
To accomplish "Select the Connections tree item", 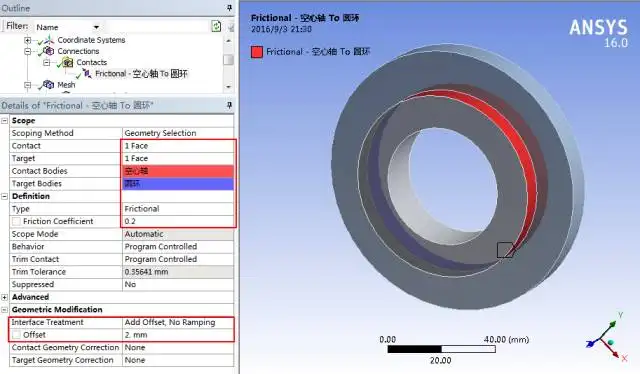I will point(78,51).
